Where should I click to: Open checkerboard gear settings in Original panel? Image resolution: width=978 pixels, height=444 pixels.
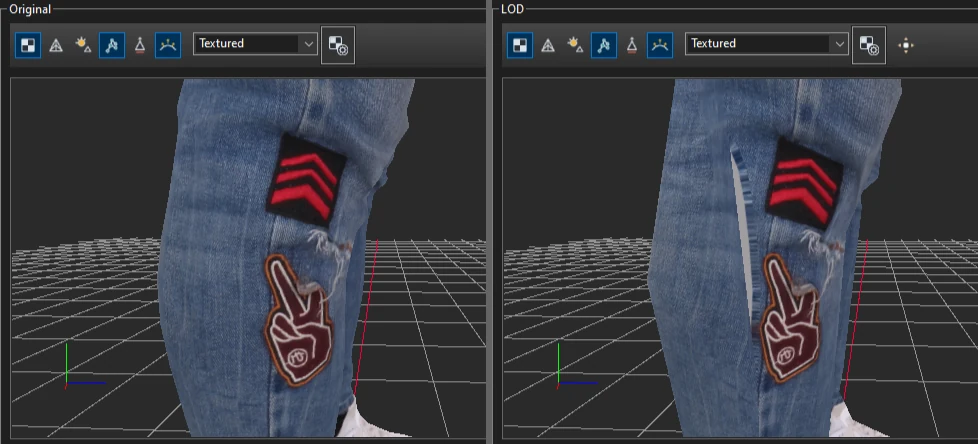[338, 45]
